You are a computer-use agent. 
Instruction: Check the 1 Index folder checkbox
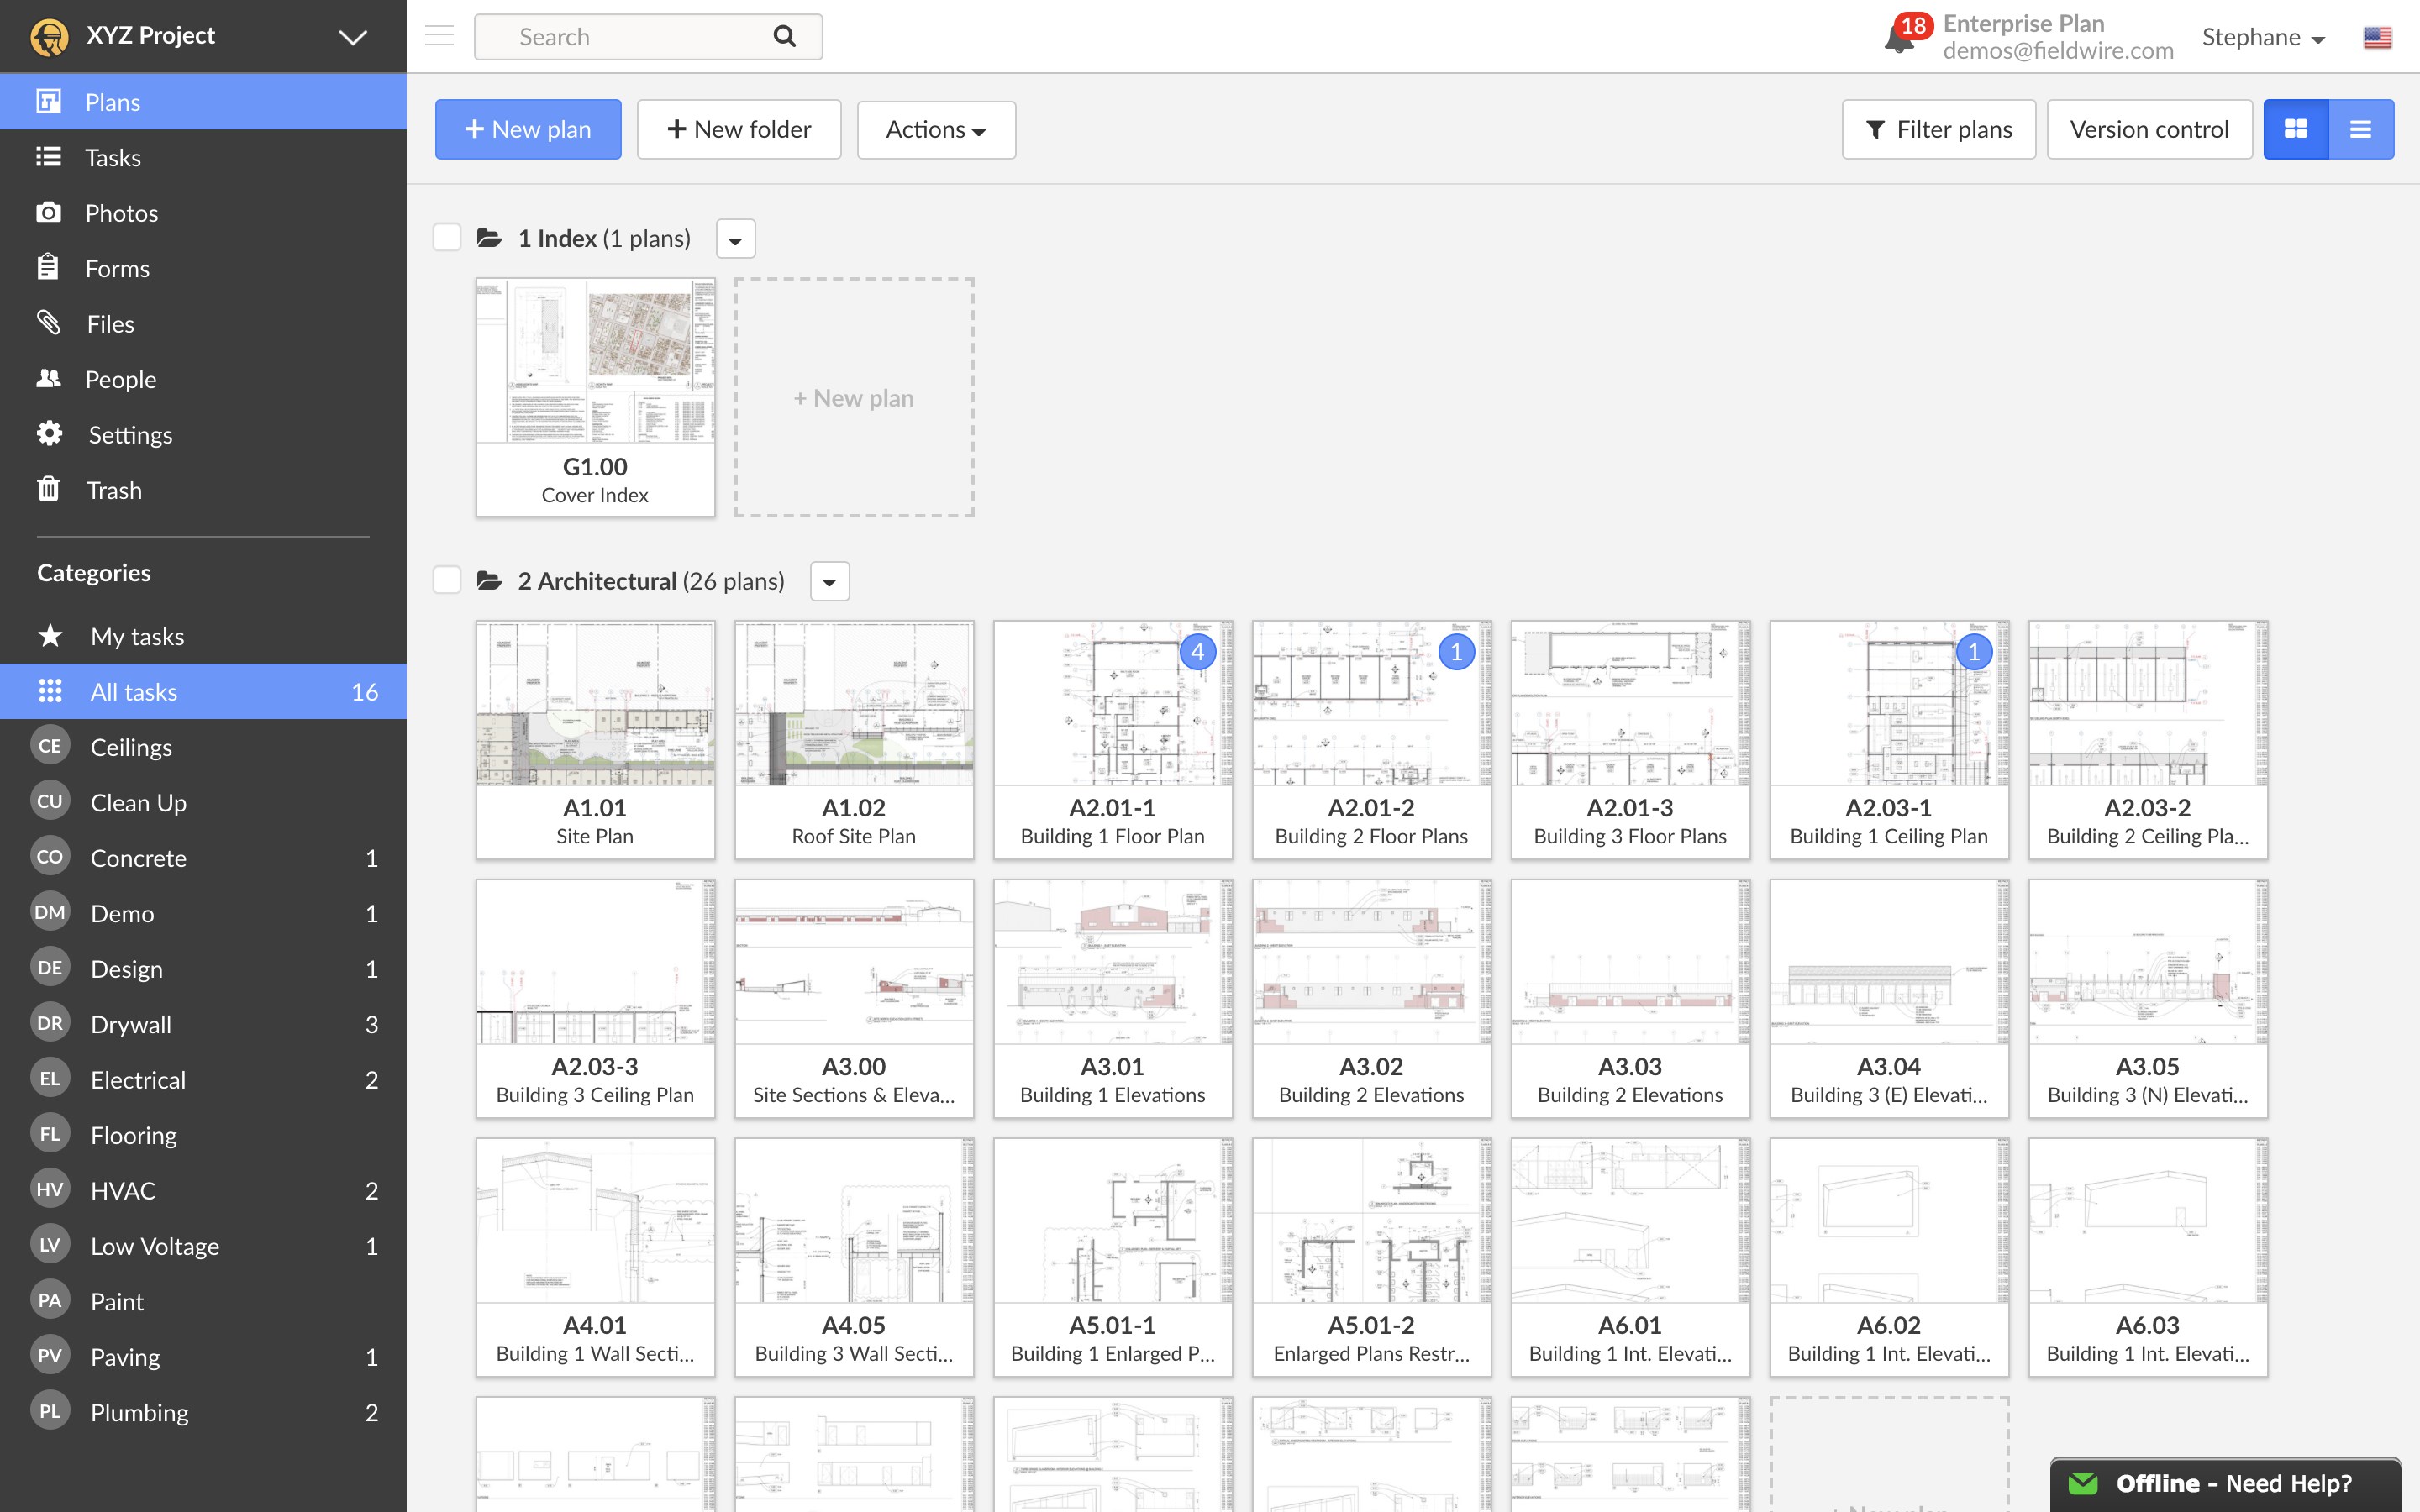click(446, 236)
